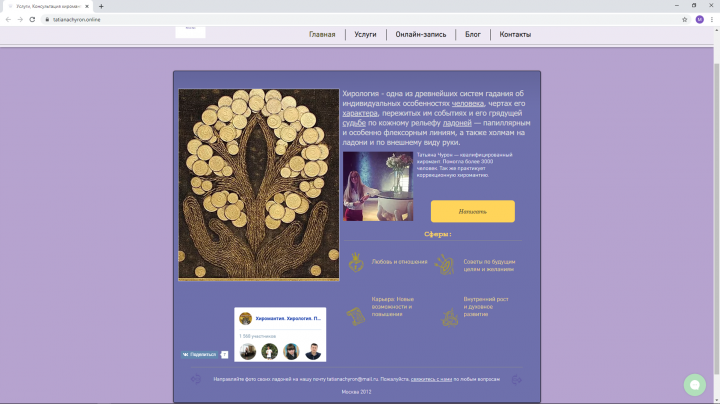Click 'Советы по будущим целям и желаниям' text

click(x=489, y=265)
